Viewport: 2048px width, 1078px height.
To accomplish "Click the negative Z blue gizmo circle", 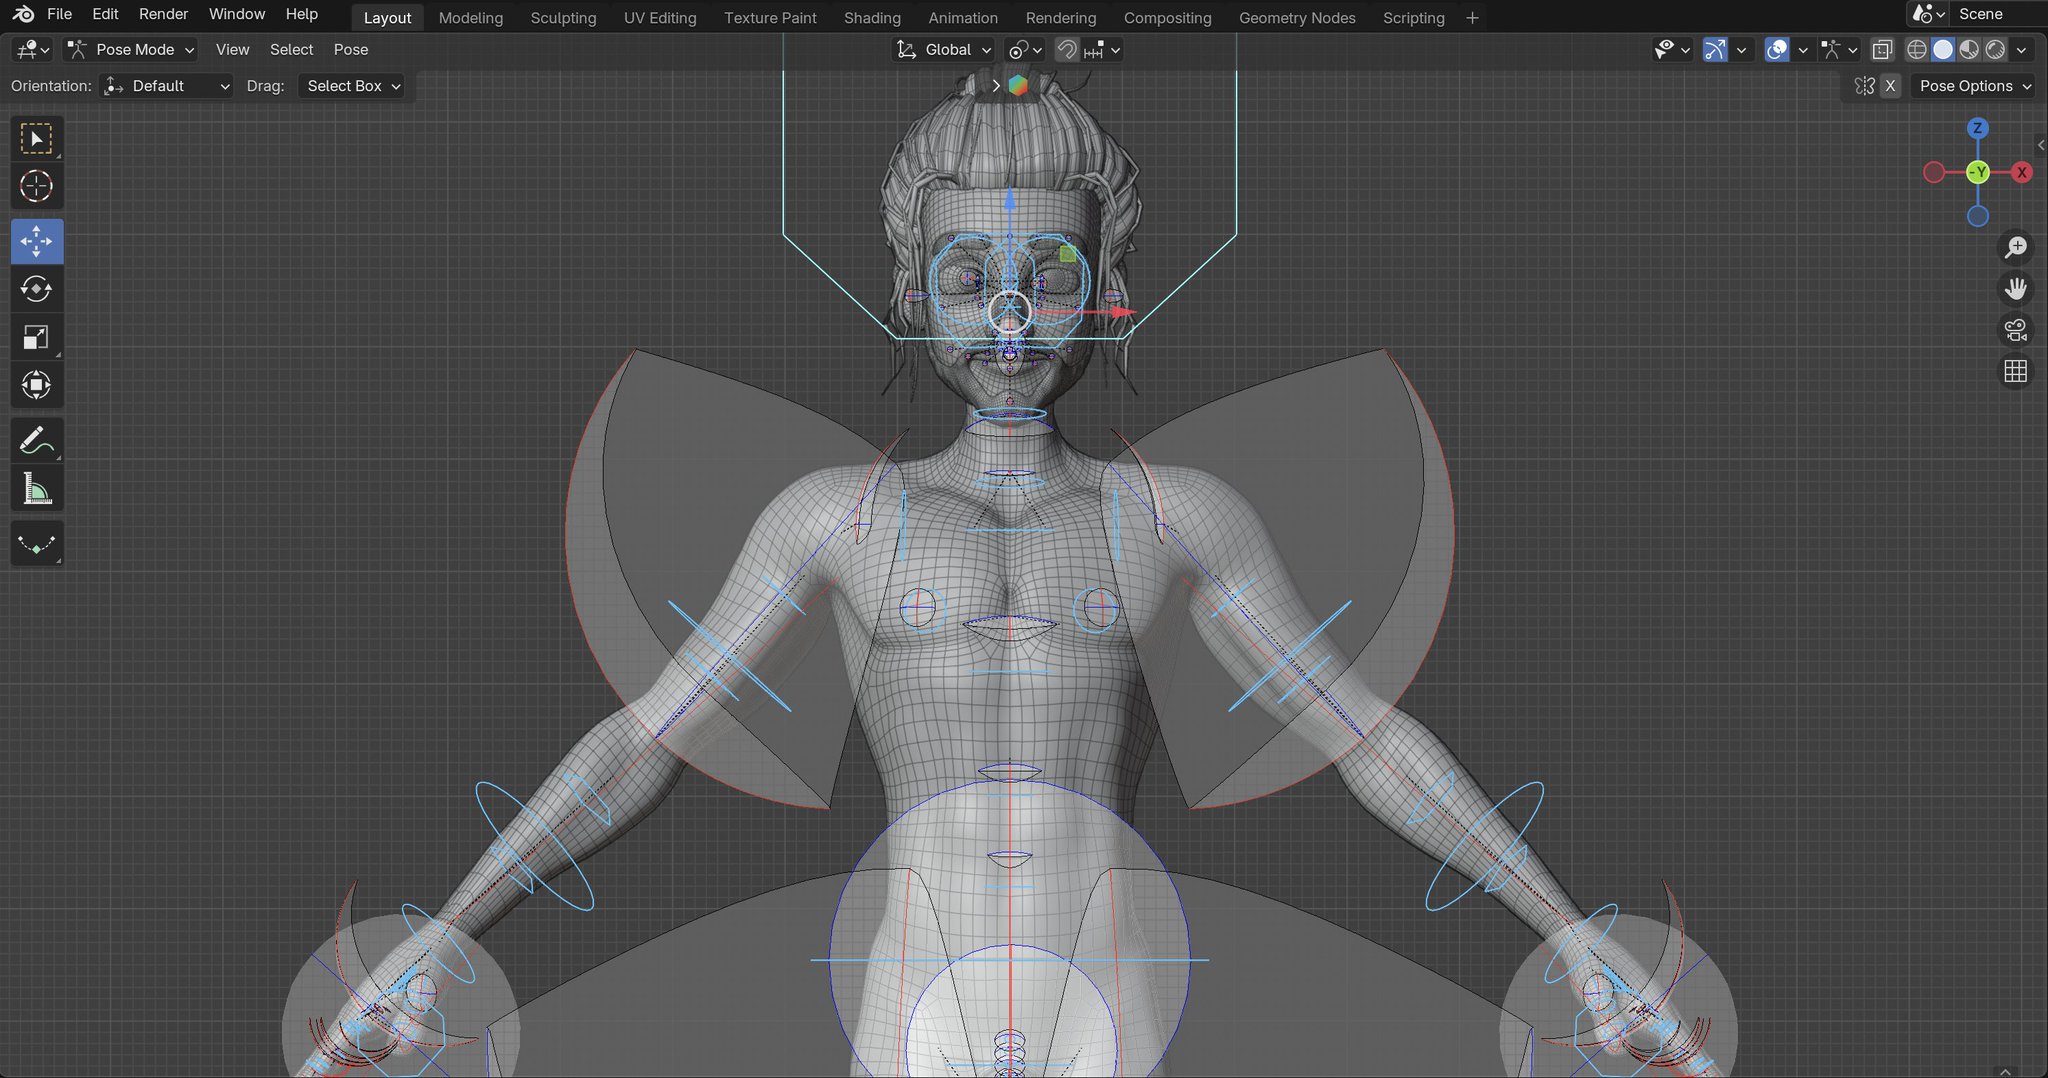I will tap(1978, 216).
